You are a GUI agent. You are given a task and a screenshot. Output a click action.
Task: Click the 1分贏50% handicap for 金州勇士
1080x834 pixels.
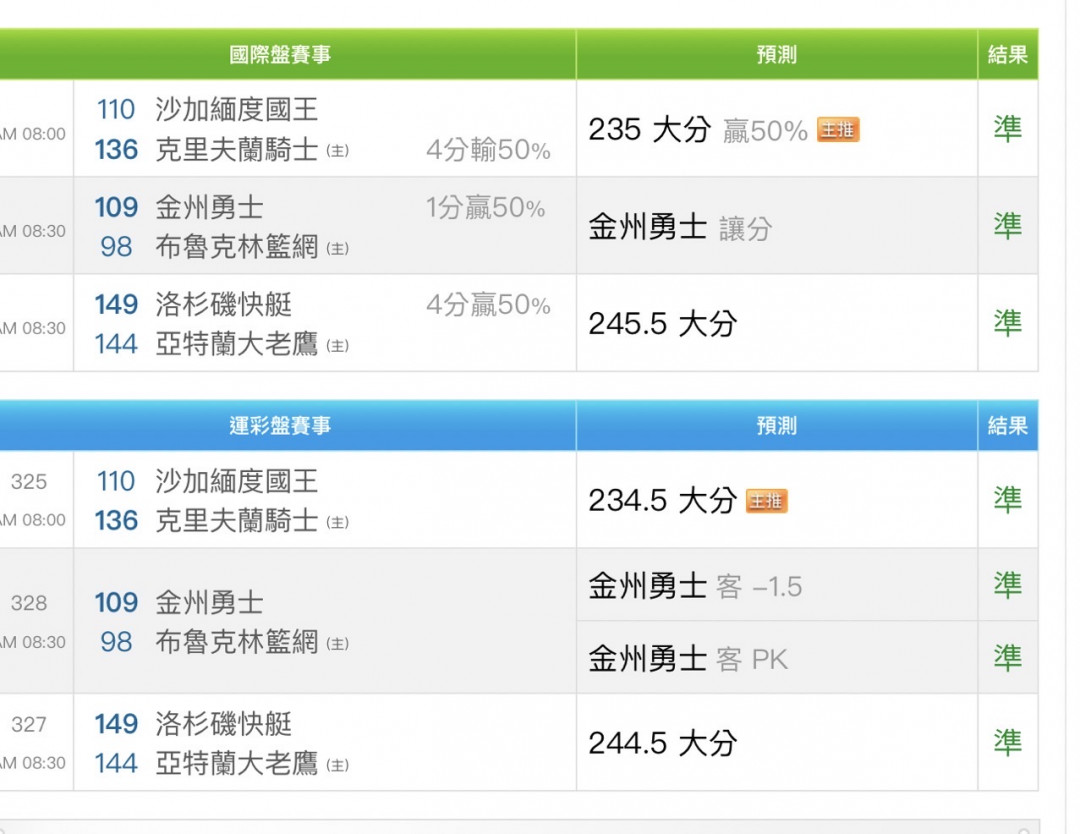(x=485, y=208)
